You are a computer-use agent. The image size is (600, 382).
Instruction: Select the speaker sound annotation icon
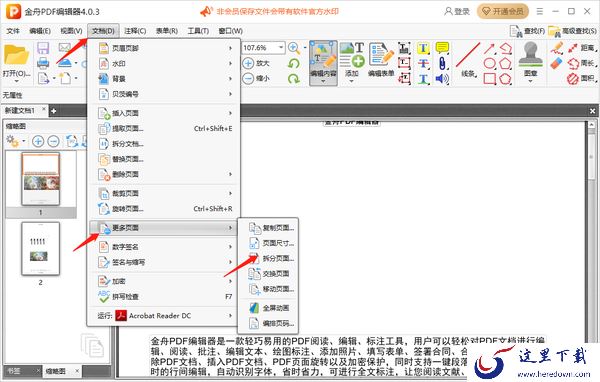[x=442, y=79]
